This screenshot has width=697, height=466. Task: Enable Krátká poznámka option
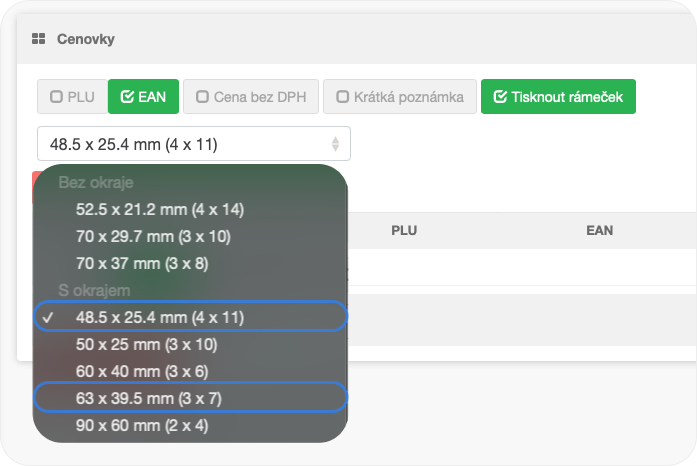[x=399, y=97]
